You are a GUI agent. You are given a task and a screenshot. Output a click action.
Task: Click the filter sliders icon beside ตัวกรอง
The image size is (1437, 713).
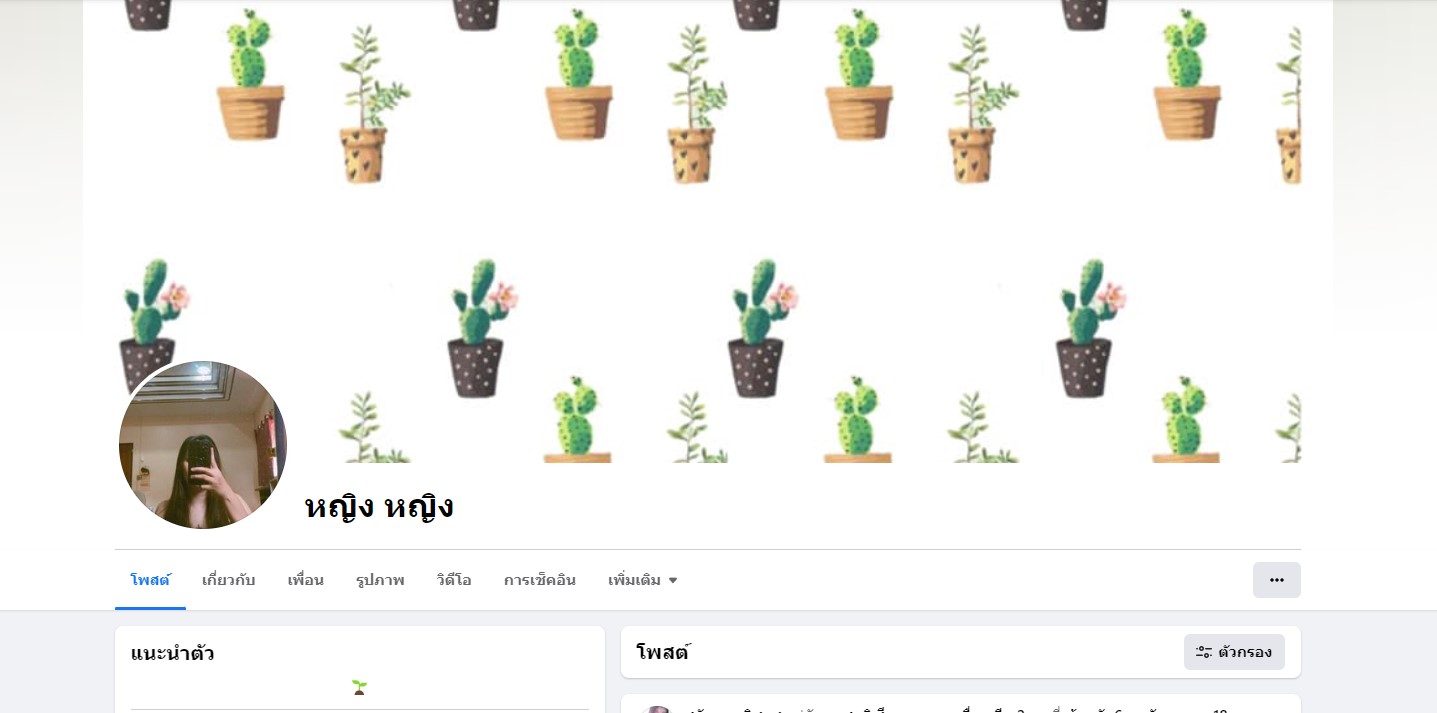pyautogui.click(x=1204, y=652)
